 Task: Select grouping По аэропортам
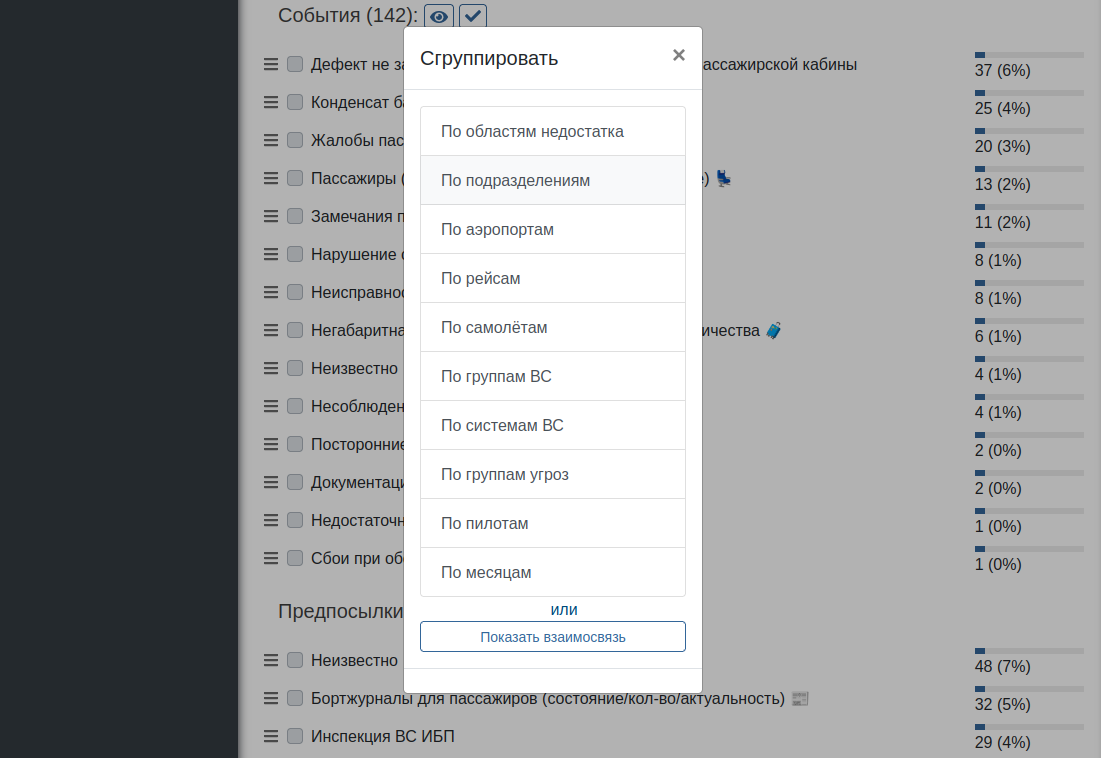pyautogui.click(x=553, y=228)
